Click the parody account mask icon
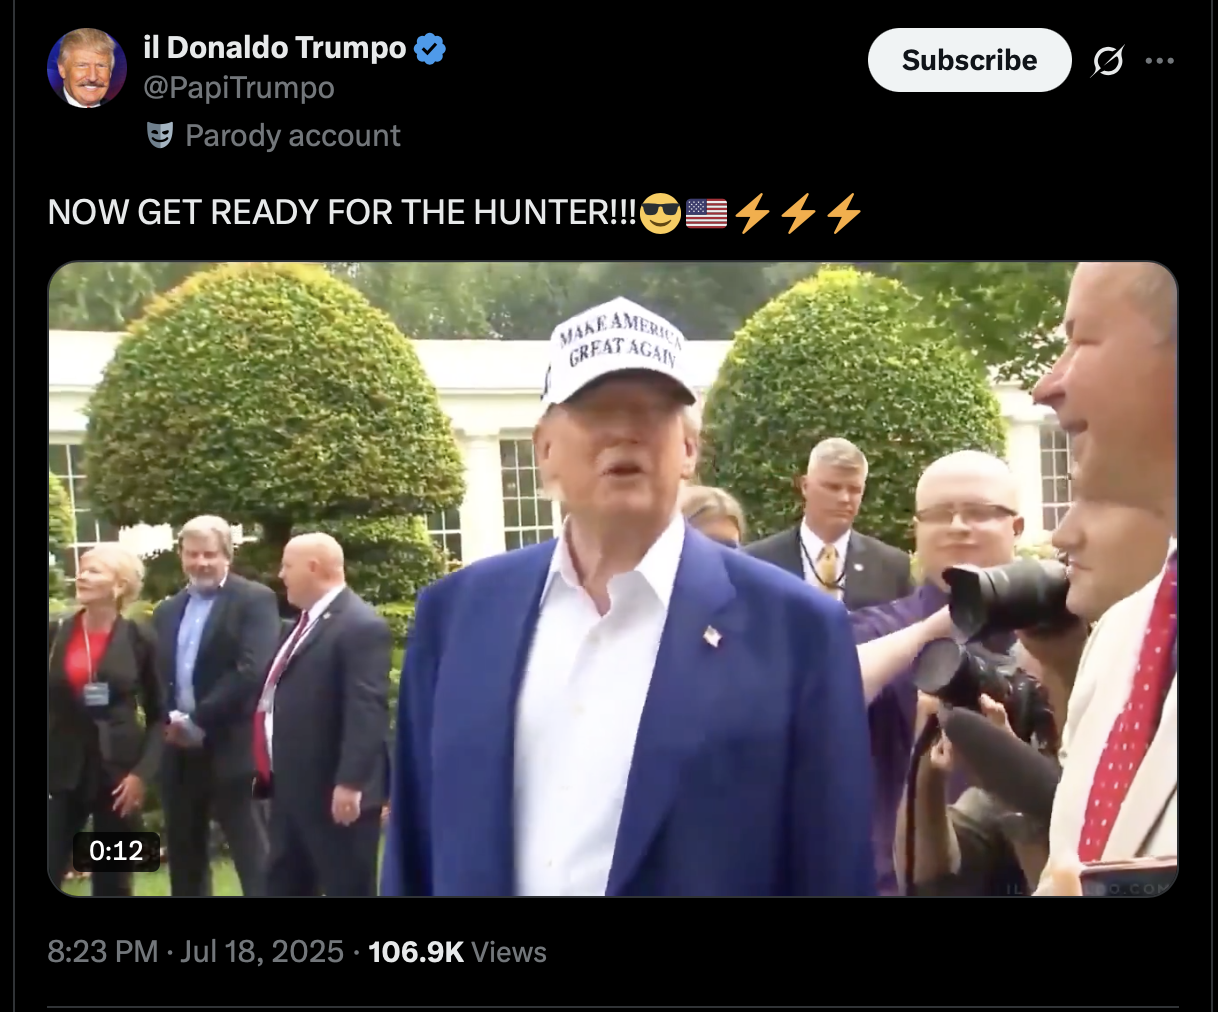This screenshot has width=1218, height=1012. [x=160, y=135]
